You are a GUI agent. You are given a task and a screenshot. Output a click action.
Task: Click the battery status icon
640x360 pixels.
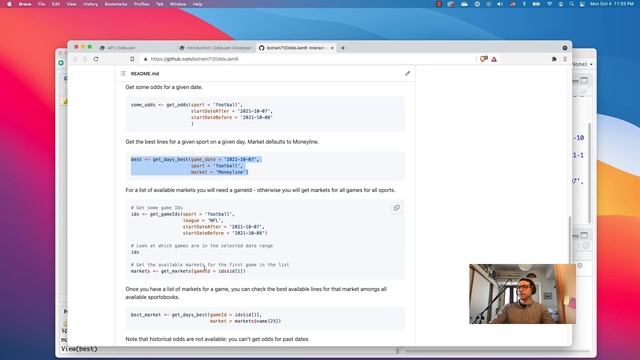click(536, 4)
